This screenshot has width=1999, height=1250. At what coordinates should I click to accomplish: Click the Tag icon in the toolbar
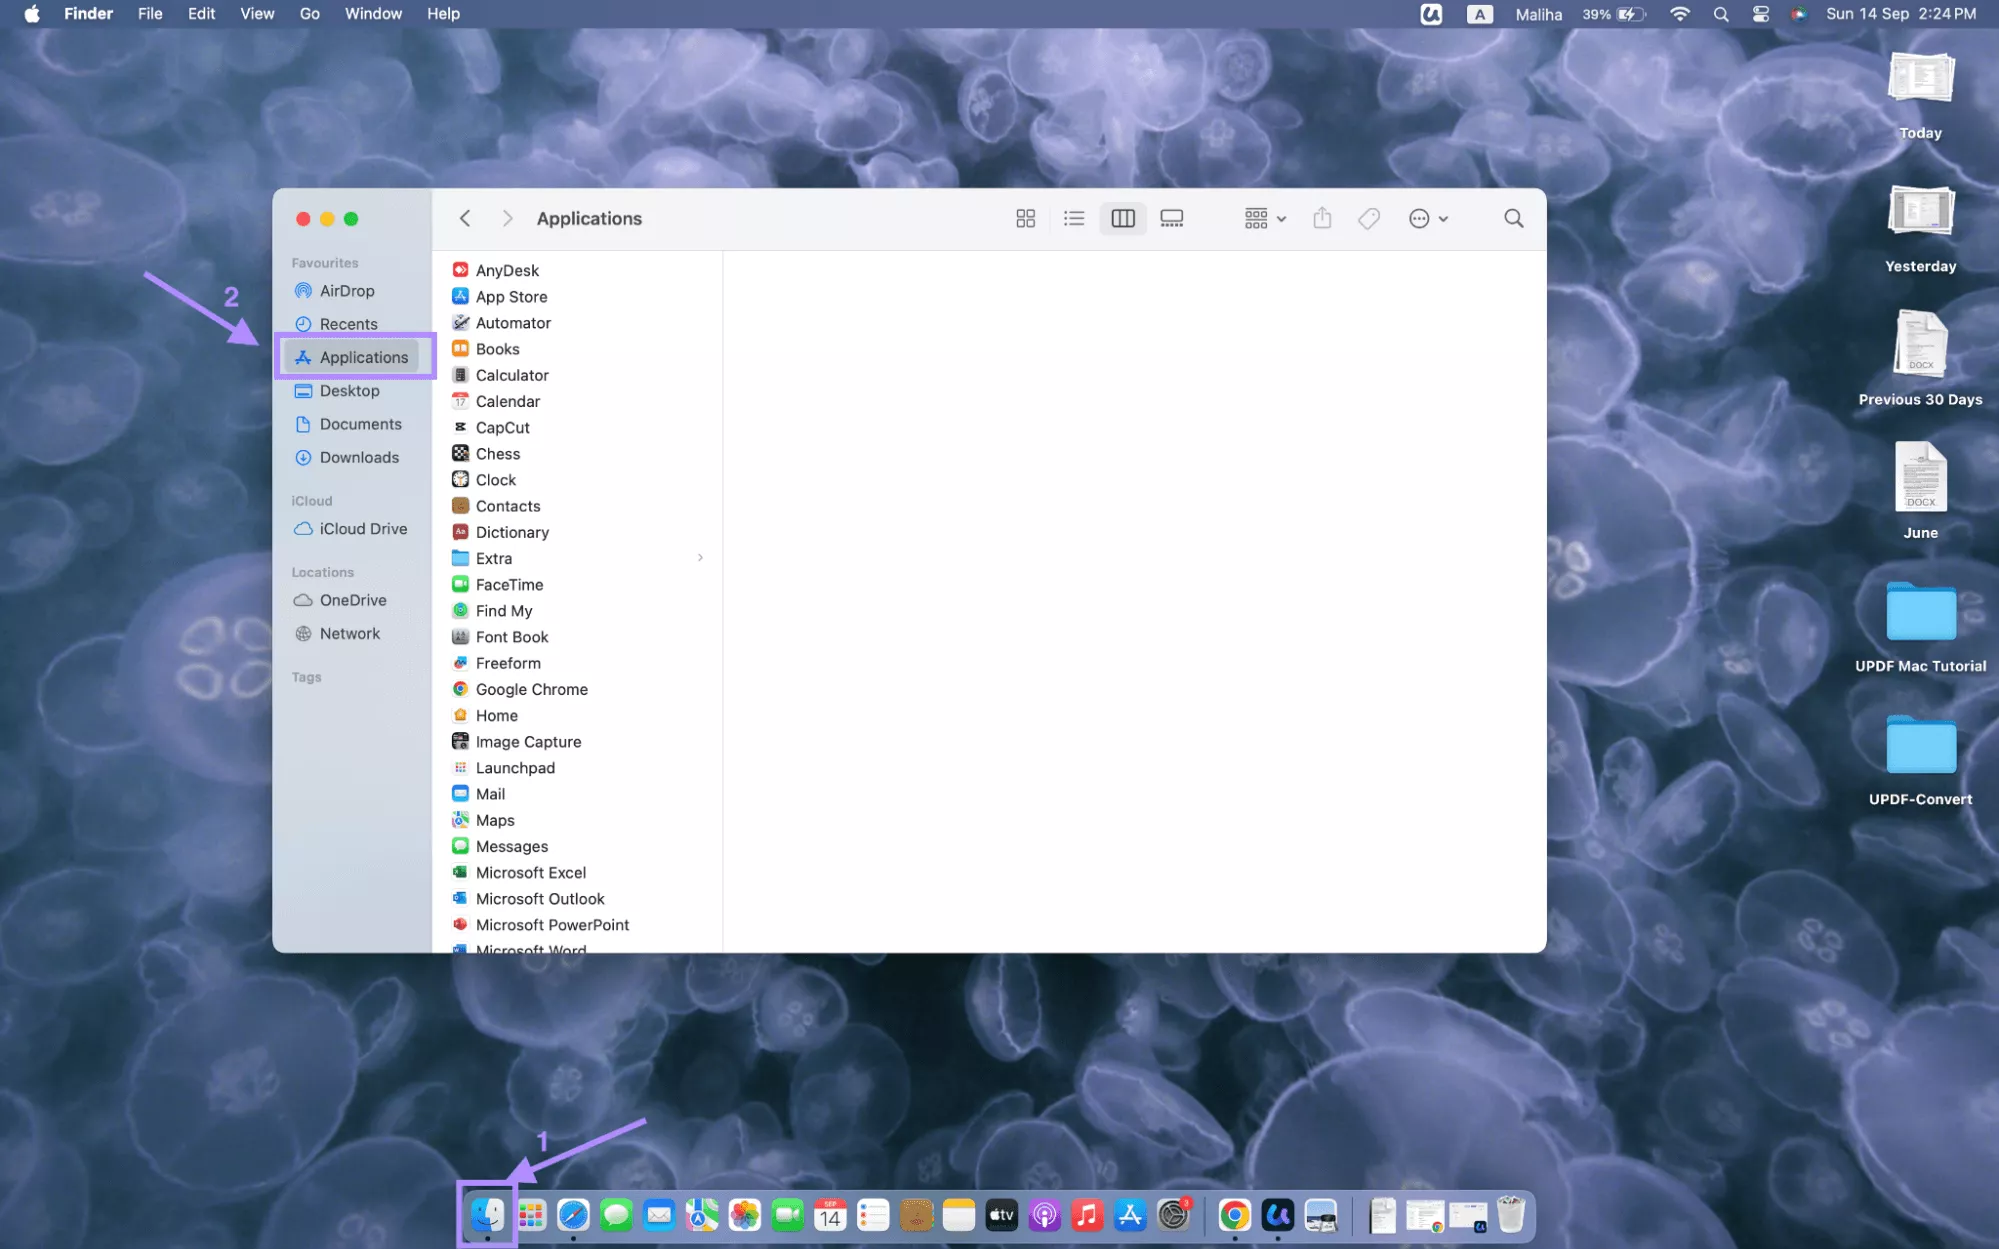coord(1369,218)
